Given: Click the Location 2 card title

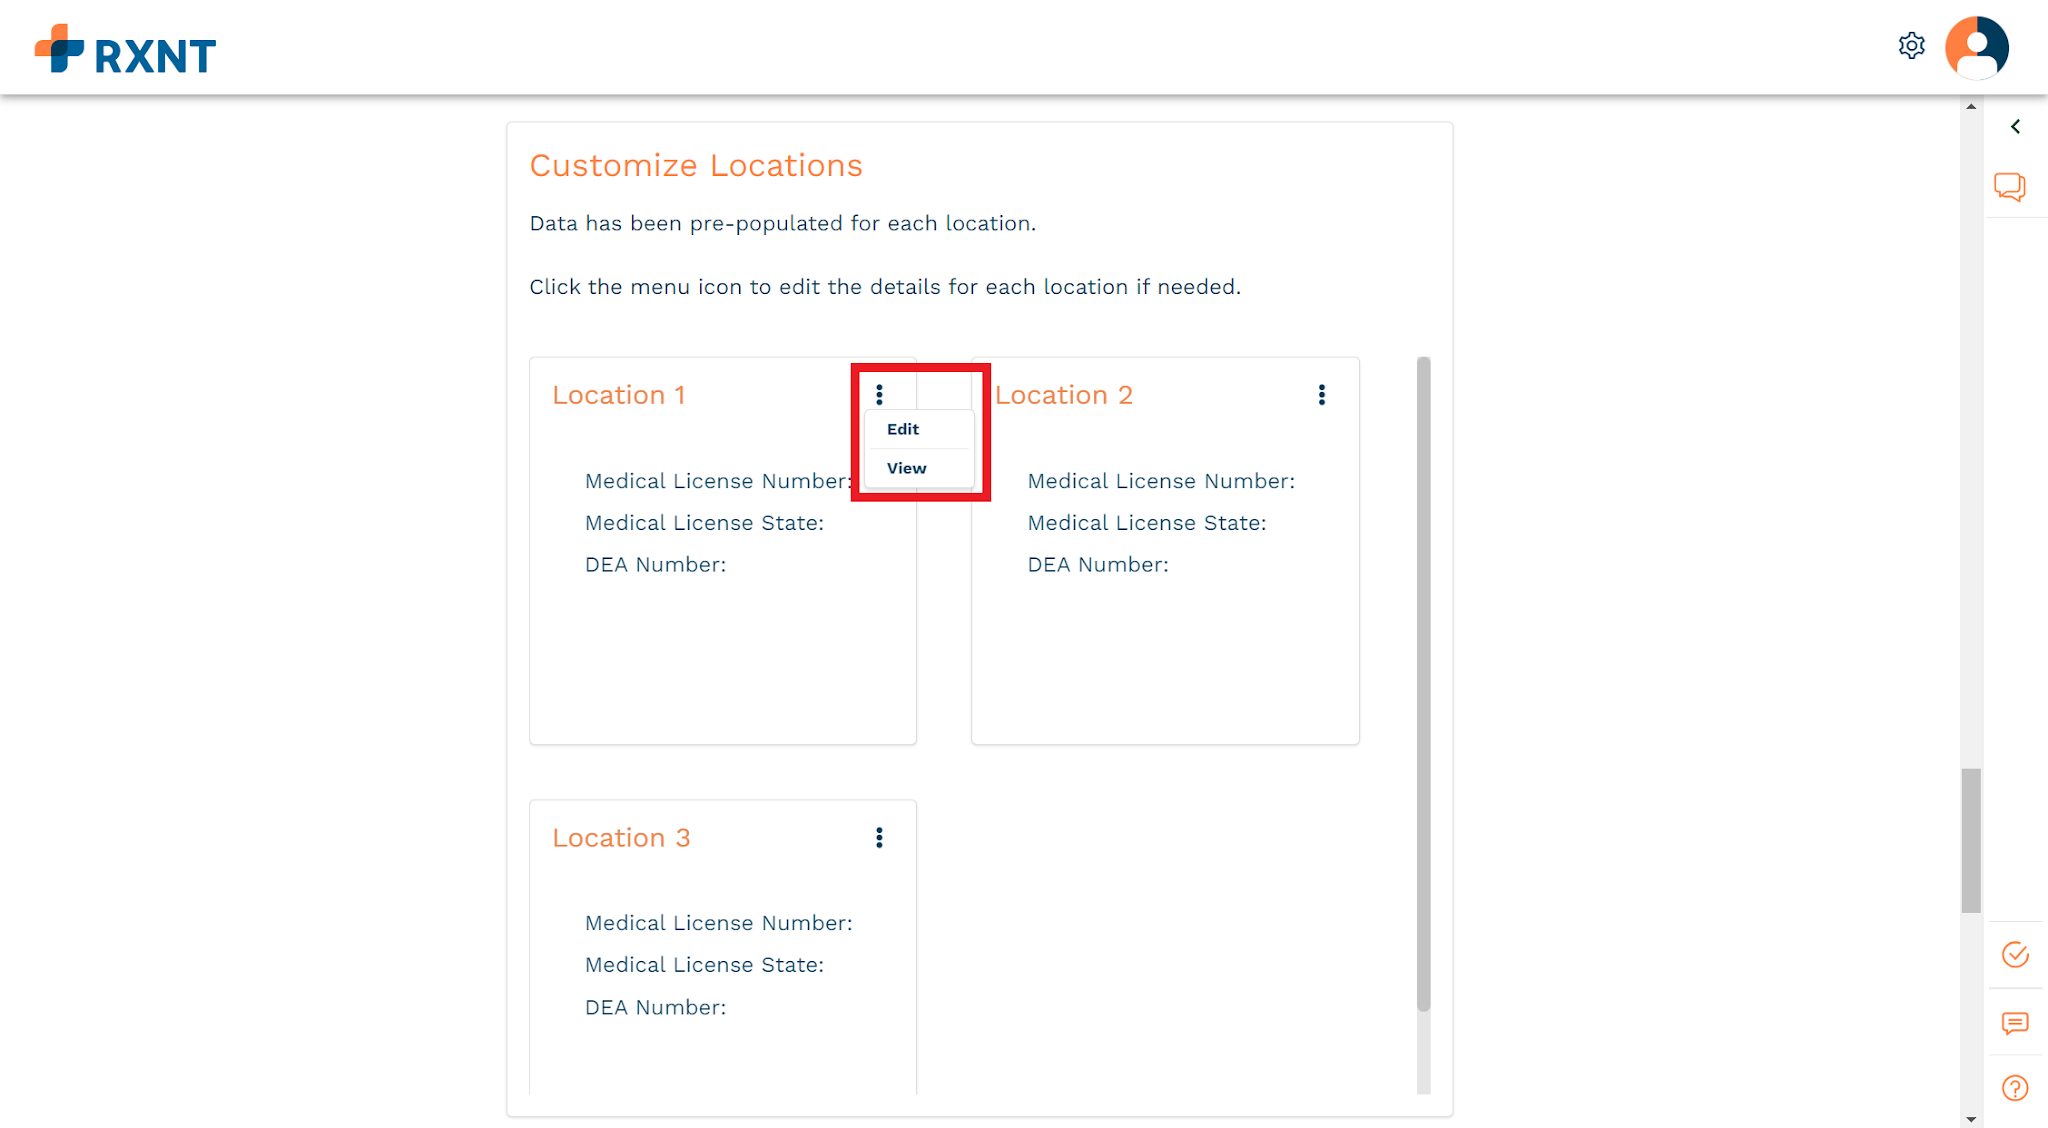Looking at the screenshot, I should (x=1063, y=395).
